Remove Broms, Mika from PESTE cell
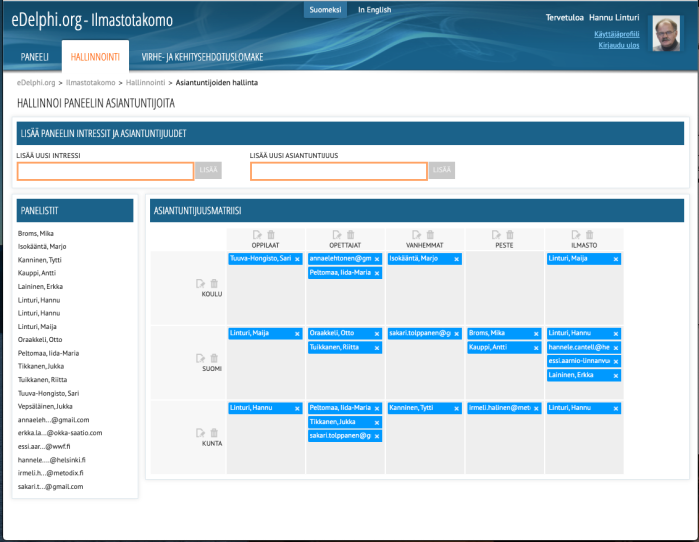The image size is (699, 542). pos(536,334)
